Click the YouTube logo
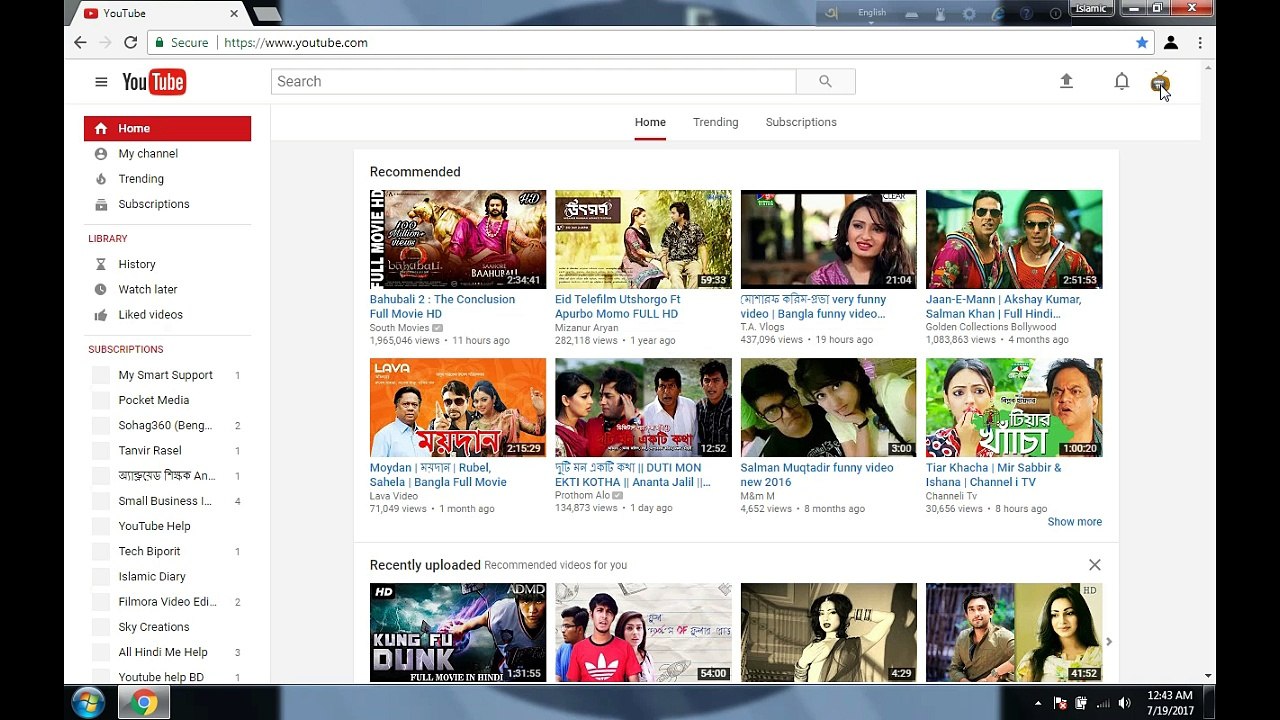Screen dimensions: 1280x720 [154, 82]
